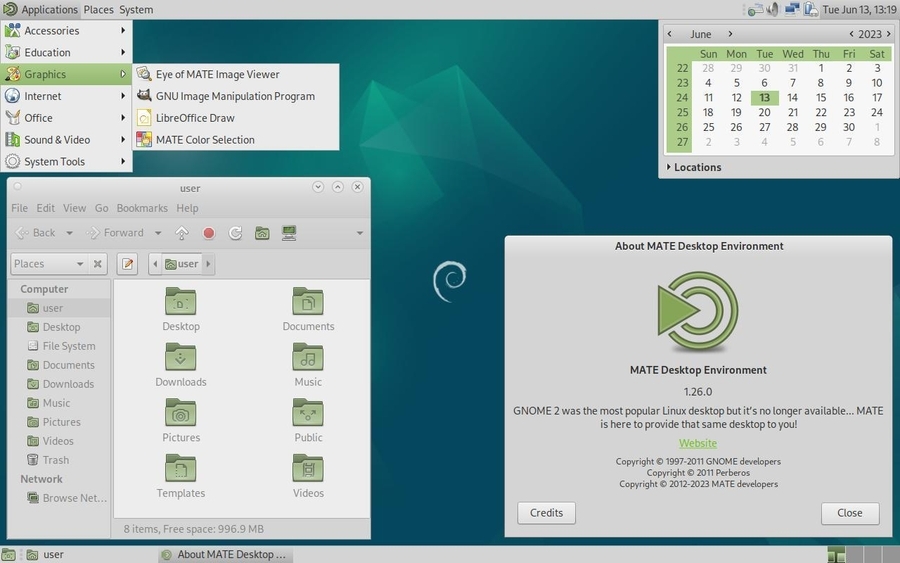Click the show desktop icon in bottom panel

[x=8, y=554]
